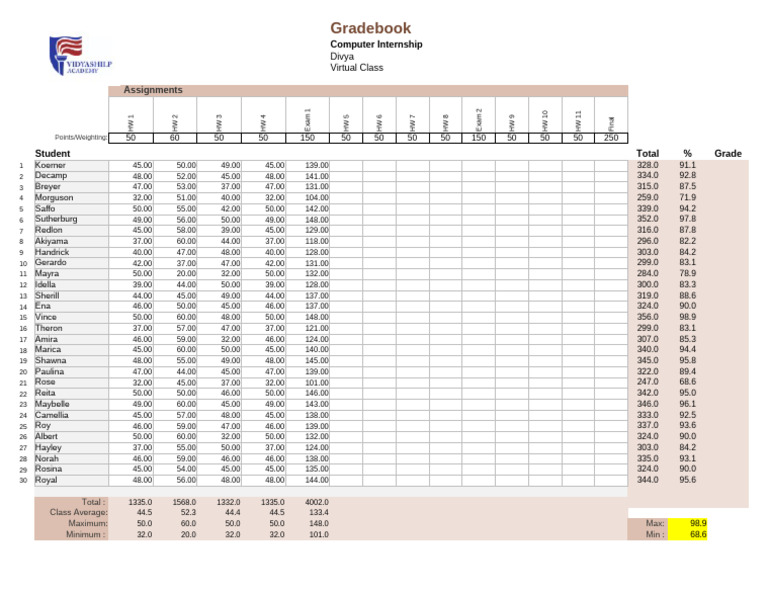Select the Assignments header bar
Image resolution: width=768 pixels, height=594 pixels.
coord(368,90)
